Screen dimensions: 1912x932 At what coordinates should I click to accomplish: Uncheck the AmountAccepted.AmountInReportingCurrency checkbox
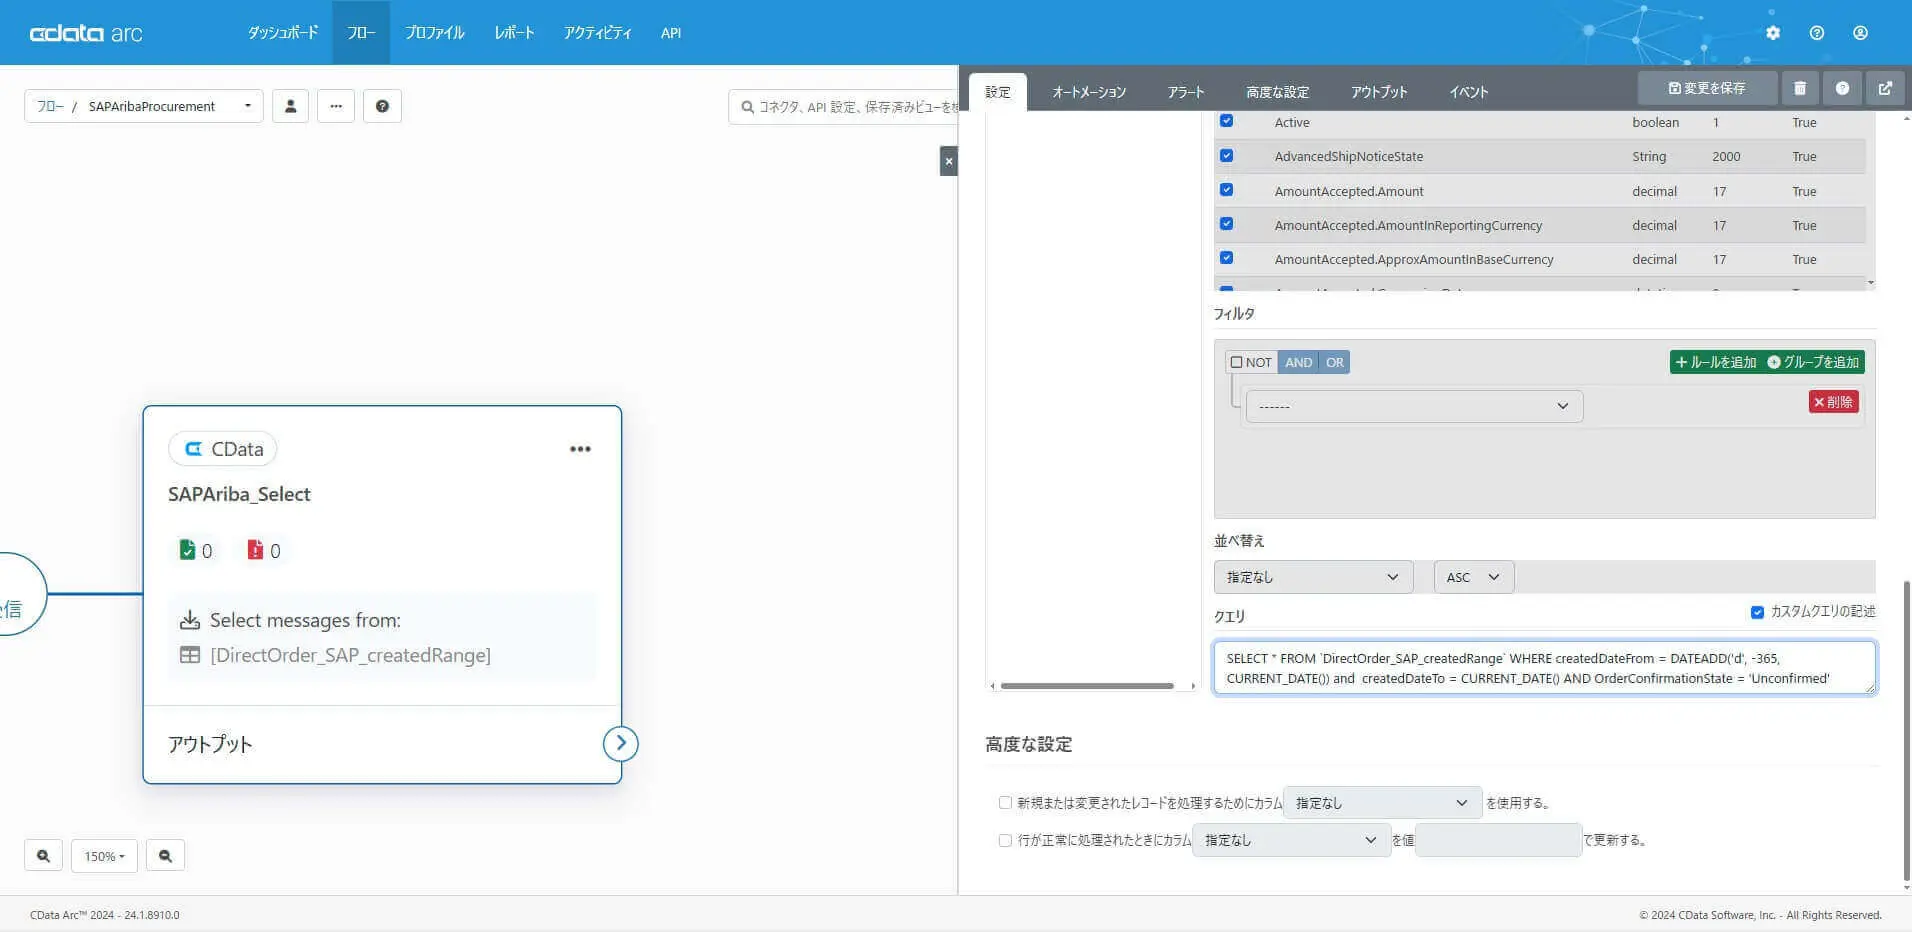click(1227, 224)
